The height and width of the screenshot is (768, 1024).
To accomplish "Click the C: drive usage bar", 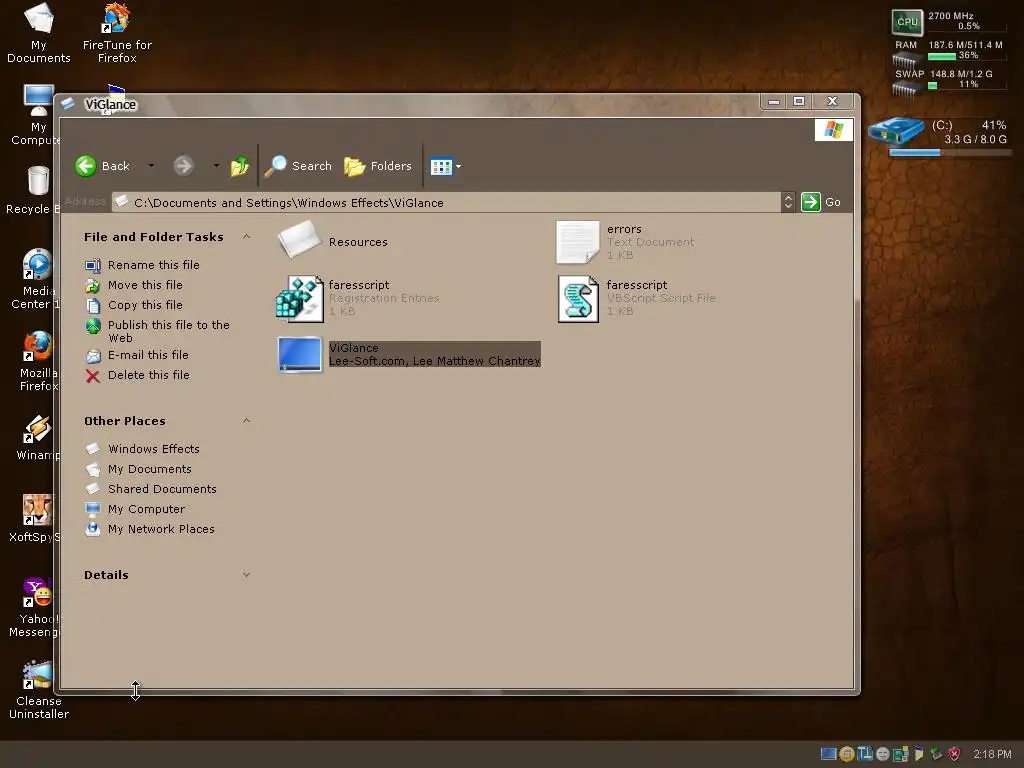I will tap(950, 153).
